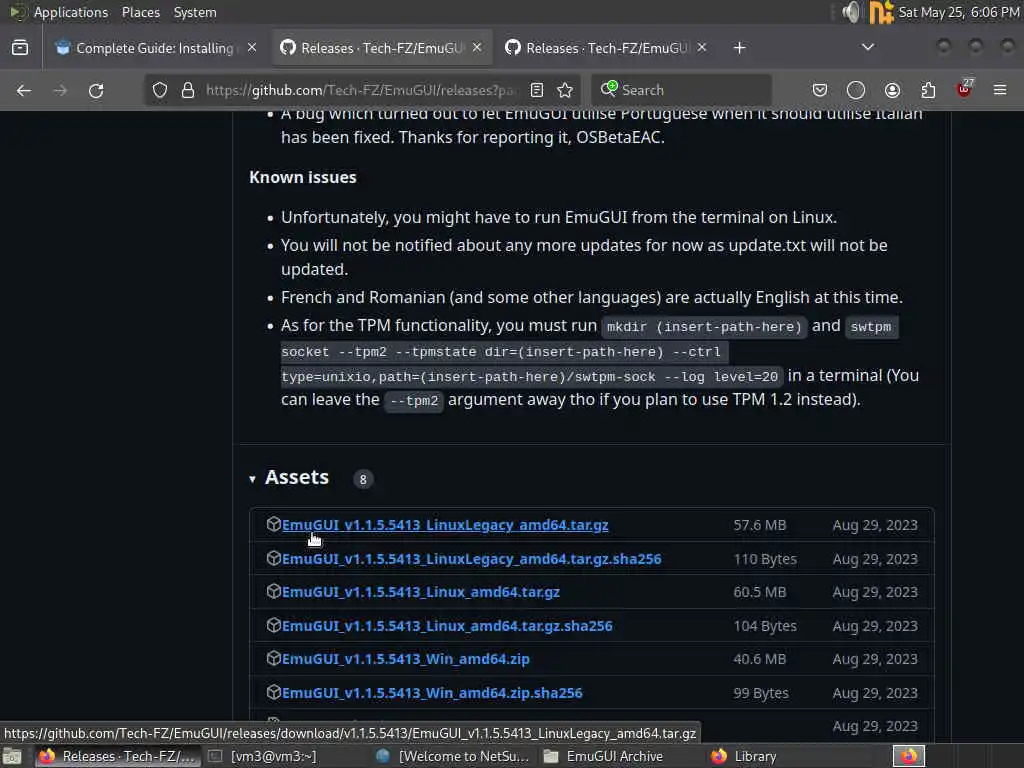
Task: Open Linux_amd64.tar.gz.sha256 checksum link
Action: pos(447,626)
